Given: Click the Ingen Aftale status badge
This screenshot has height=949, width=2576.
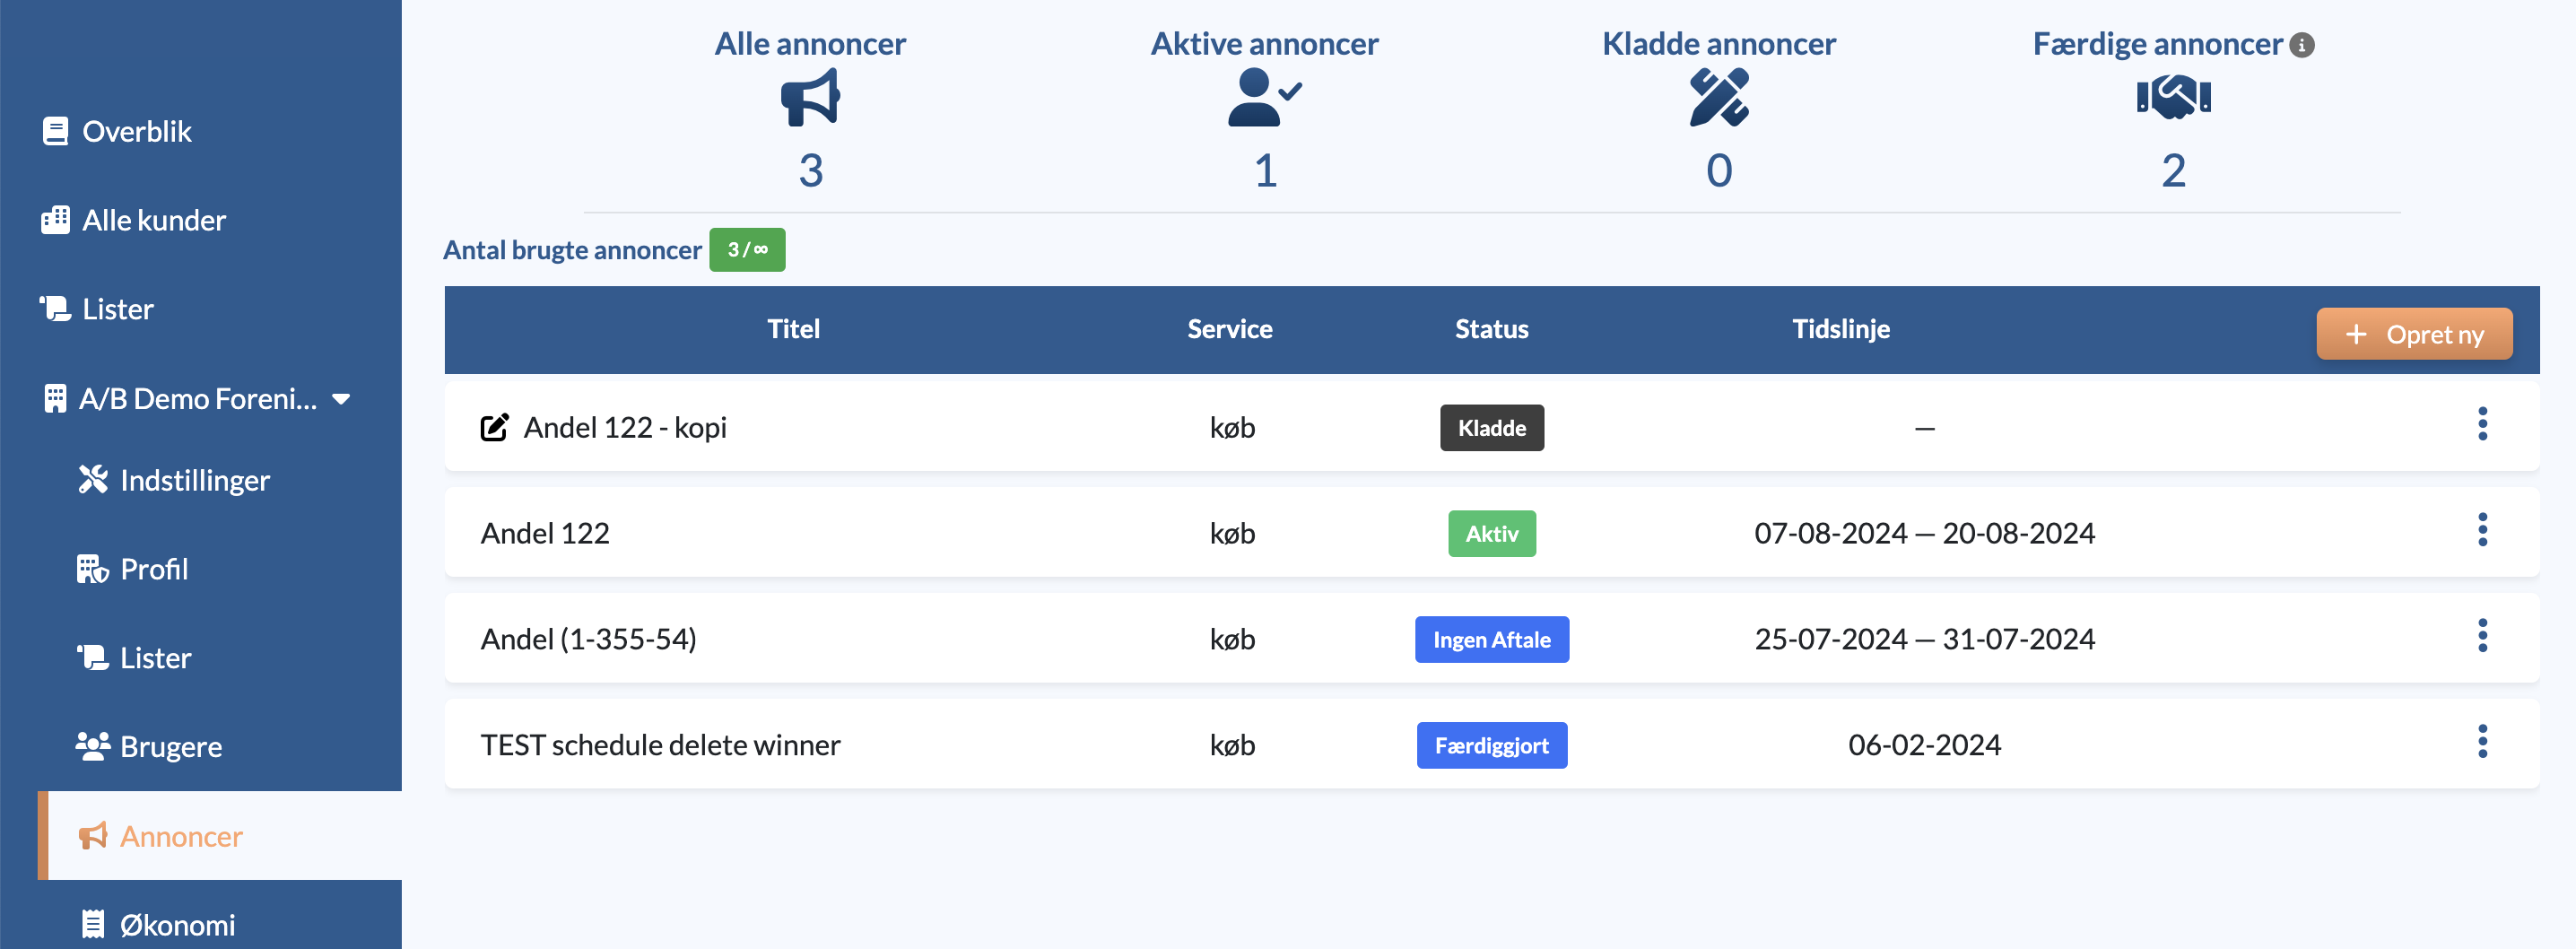Looking at the screenshot, I should [x=1492, y=640].
